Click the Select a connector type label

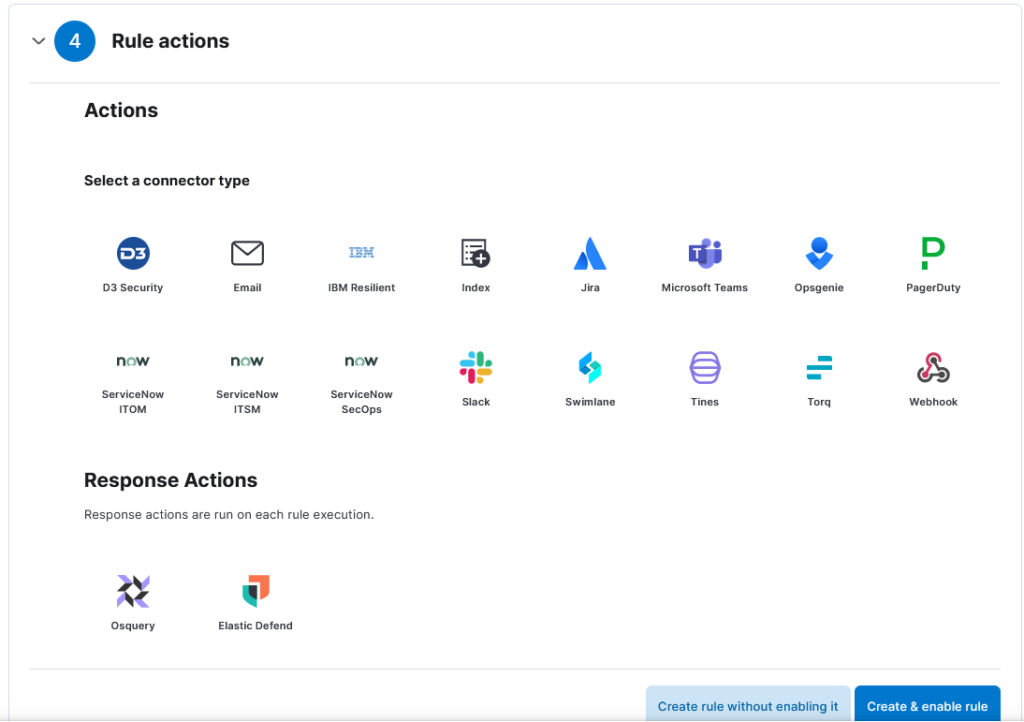click(167, 181)
